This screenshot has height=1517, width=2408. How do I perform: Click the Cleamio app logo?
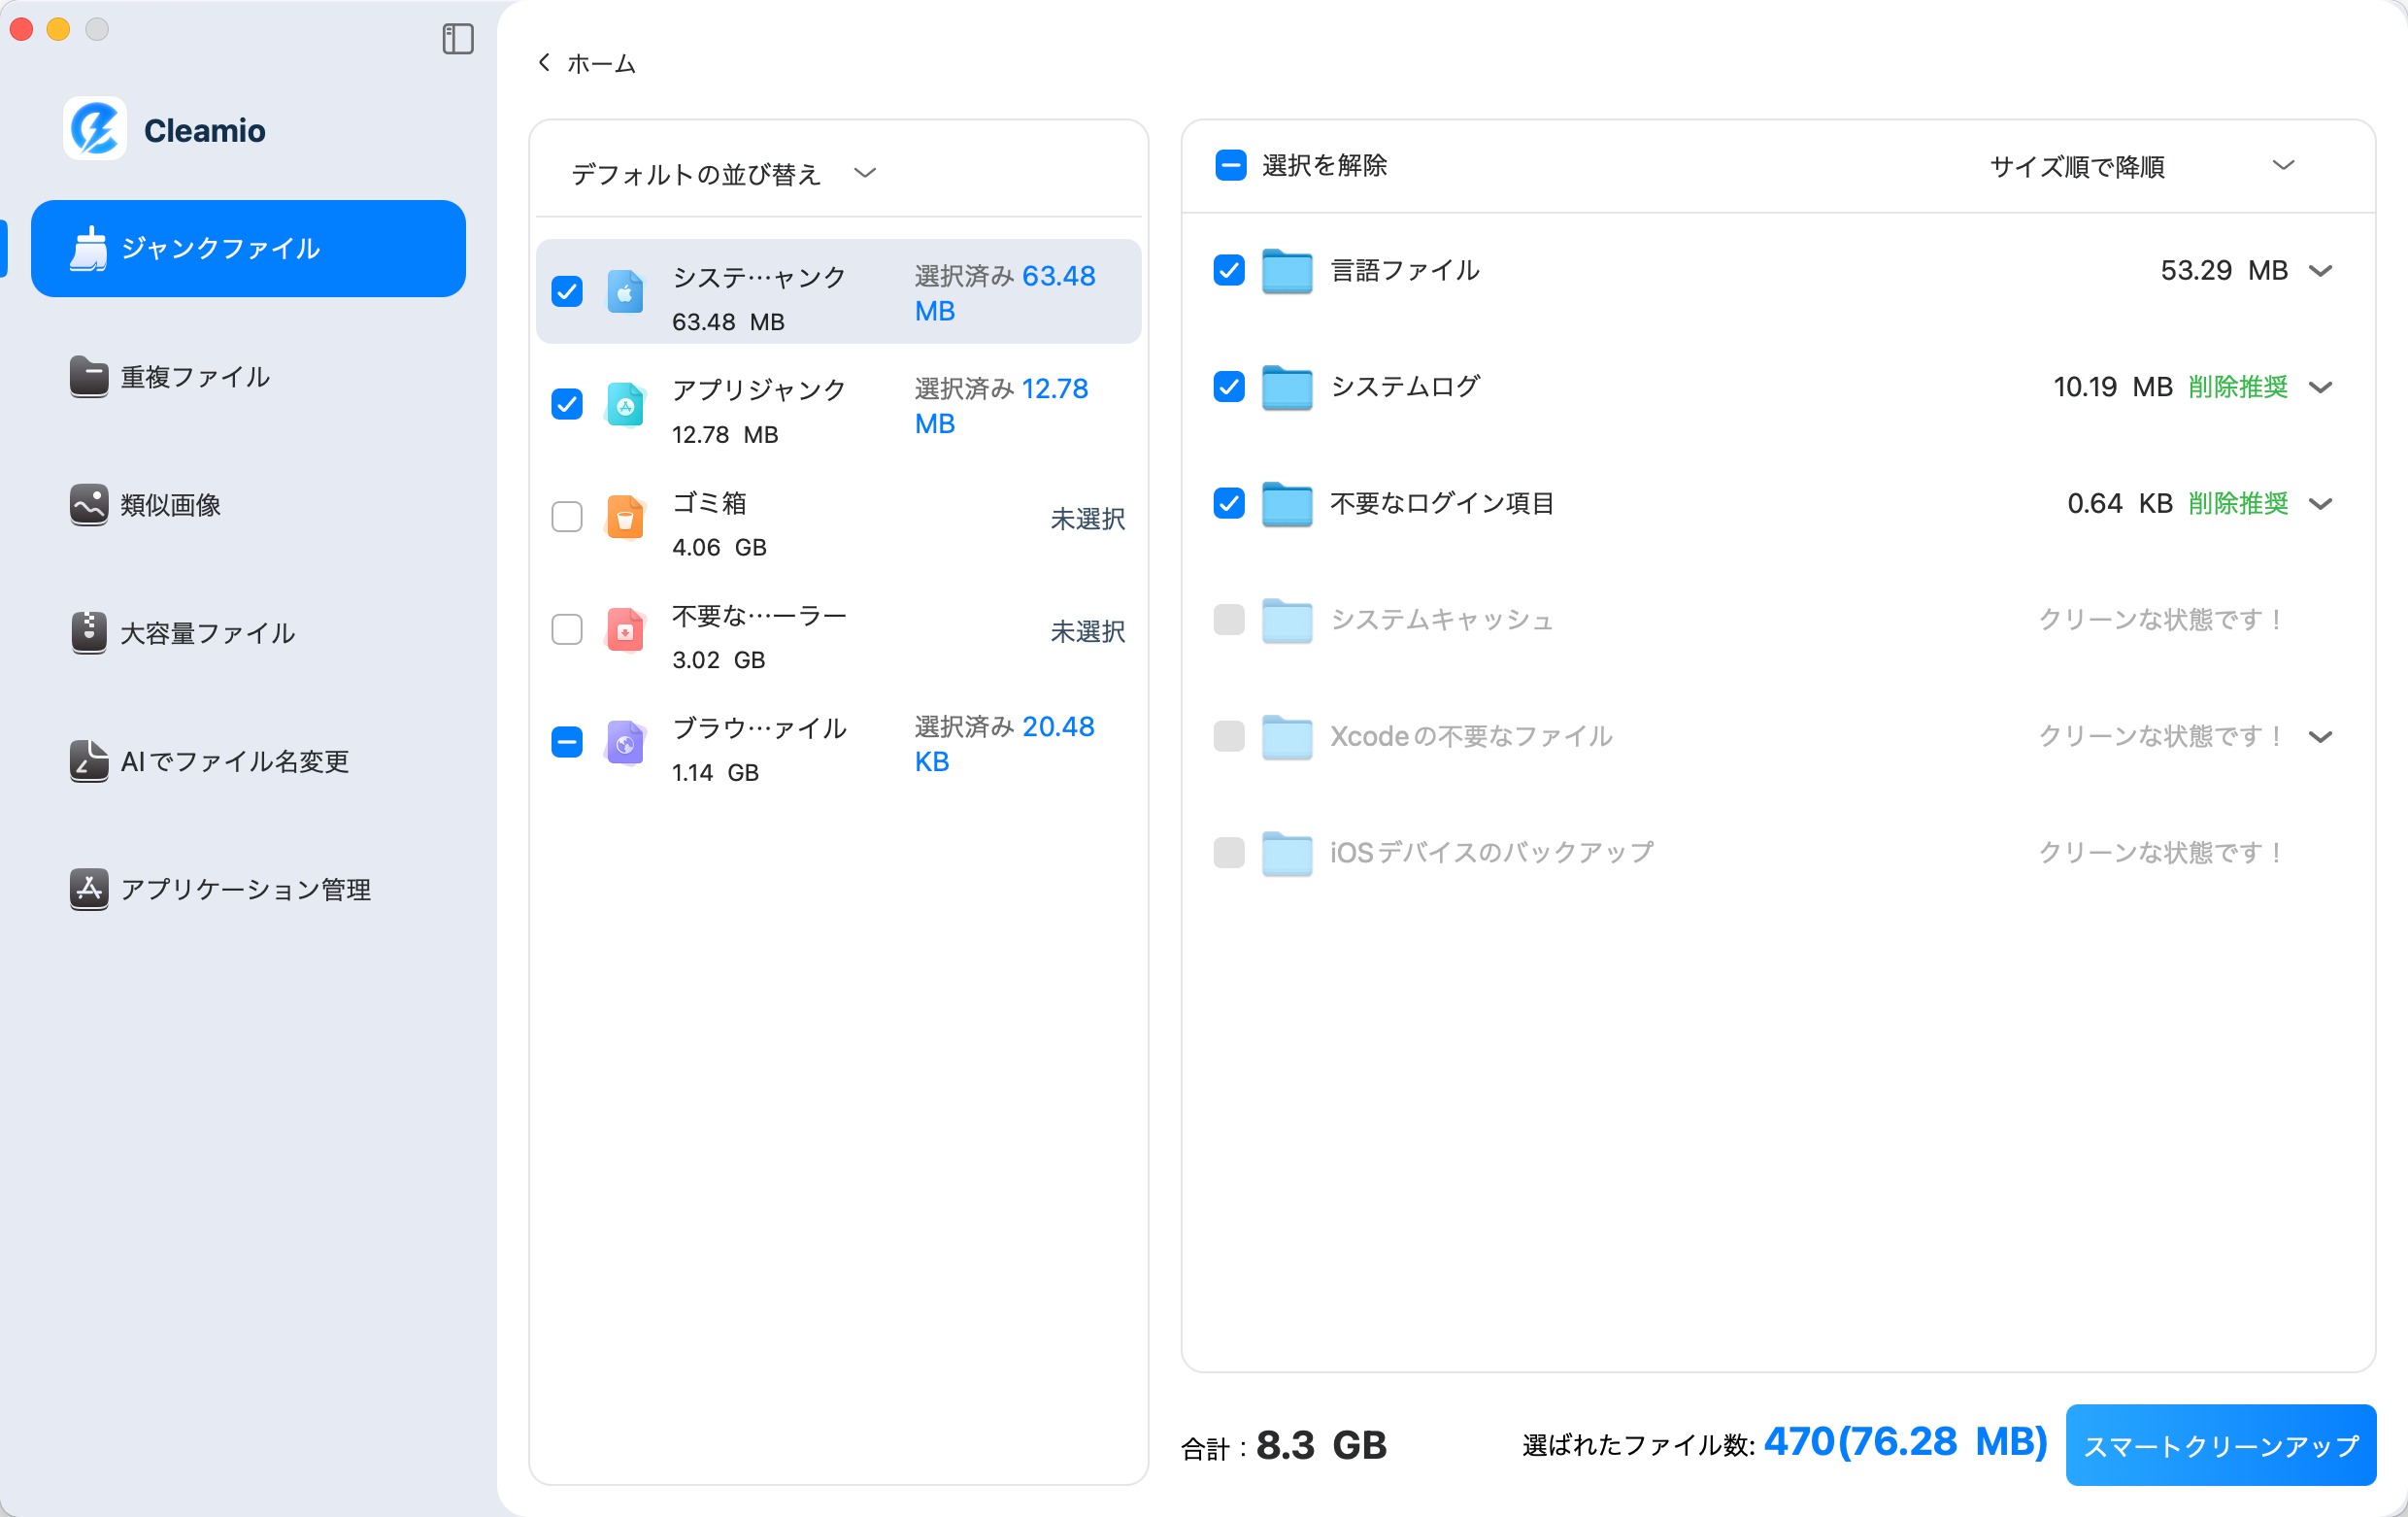coord(94,128)
